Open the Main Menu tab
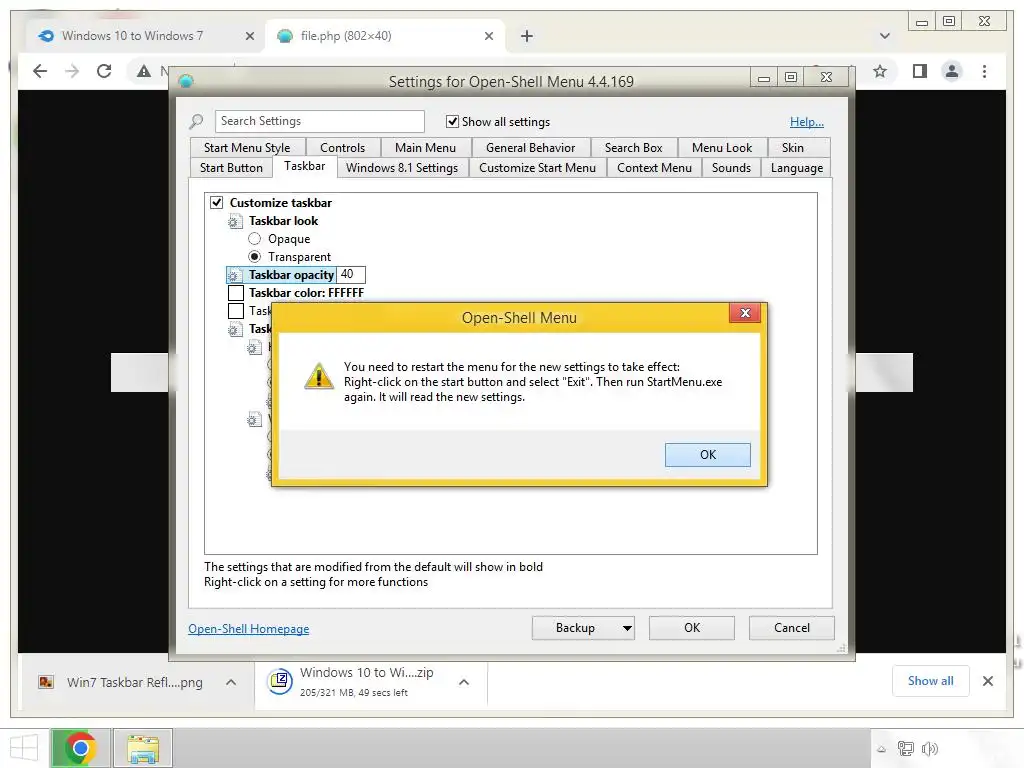Viewport: 1024px width, 768px height. pos(425,148)
